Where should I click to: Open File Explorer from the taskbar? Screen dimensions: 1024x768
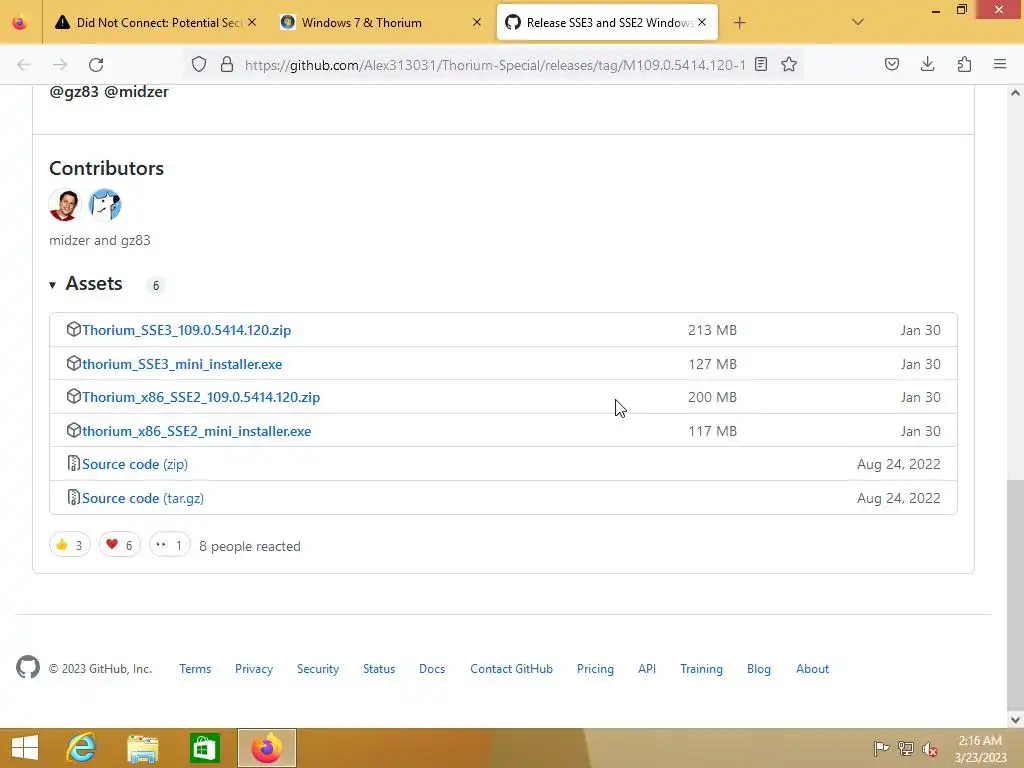point(142,748)
